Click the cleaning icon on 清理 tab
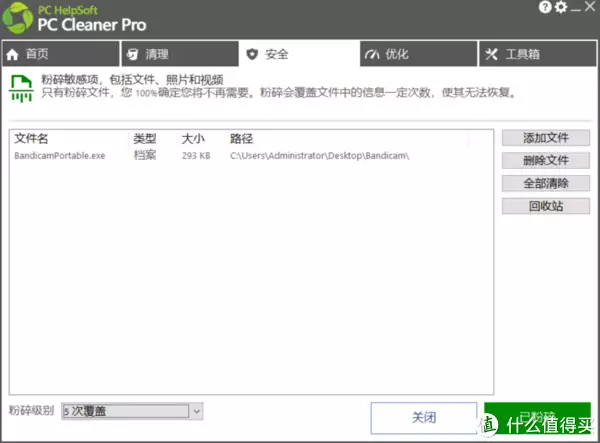Screen dimensions: 600x443 pyautogui.click(x=132, y=54)
